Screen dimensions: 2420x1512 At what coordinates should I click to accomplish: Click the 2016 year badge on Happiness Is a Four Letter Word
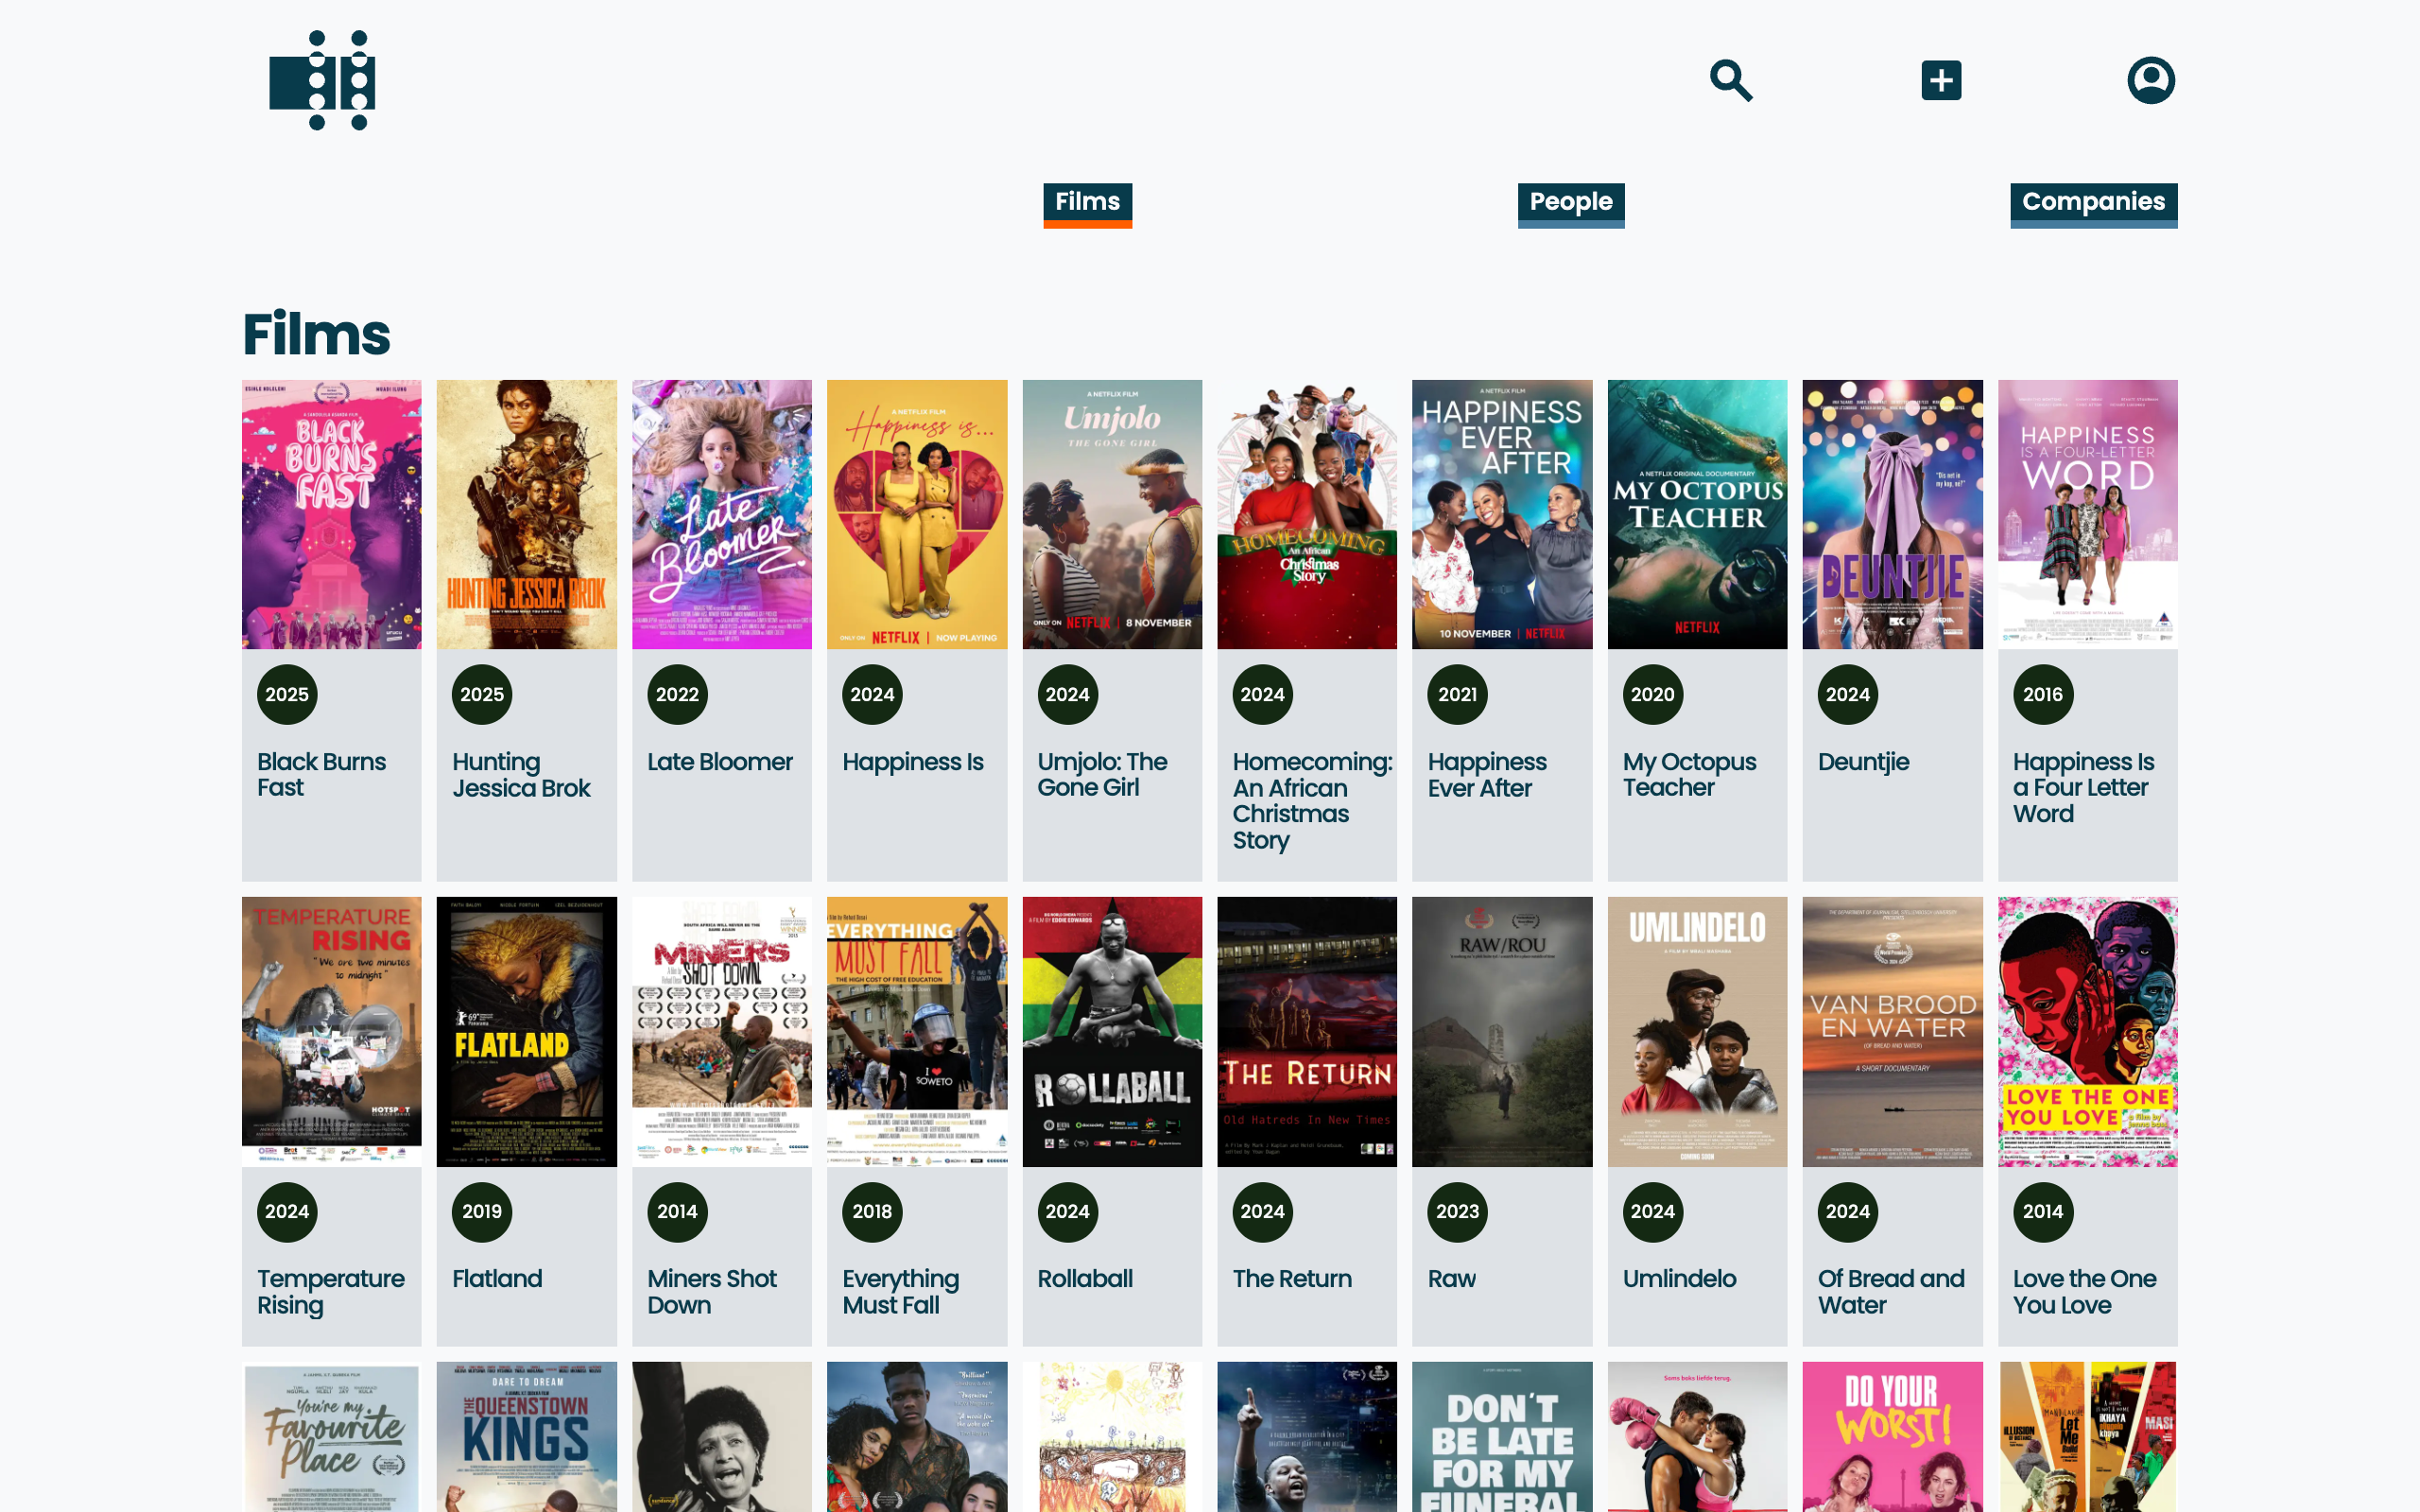(2042, 694)
